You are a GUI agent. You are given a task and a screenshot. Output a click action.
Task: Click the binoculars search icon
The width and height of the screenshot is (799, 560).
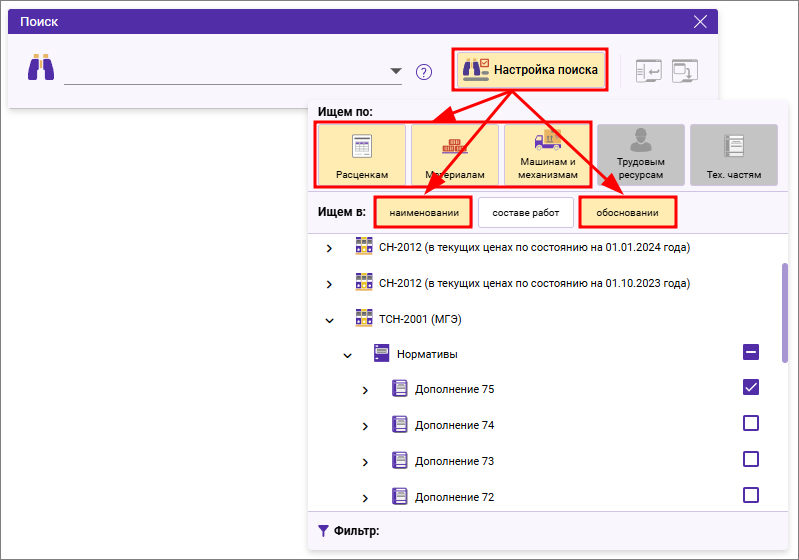41,69
